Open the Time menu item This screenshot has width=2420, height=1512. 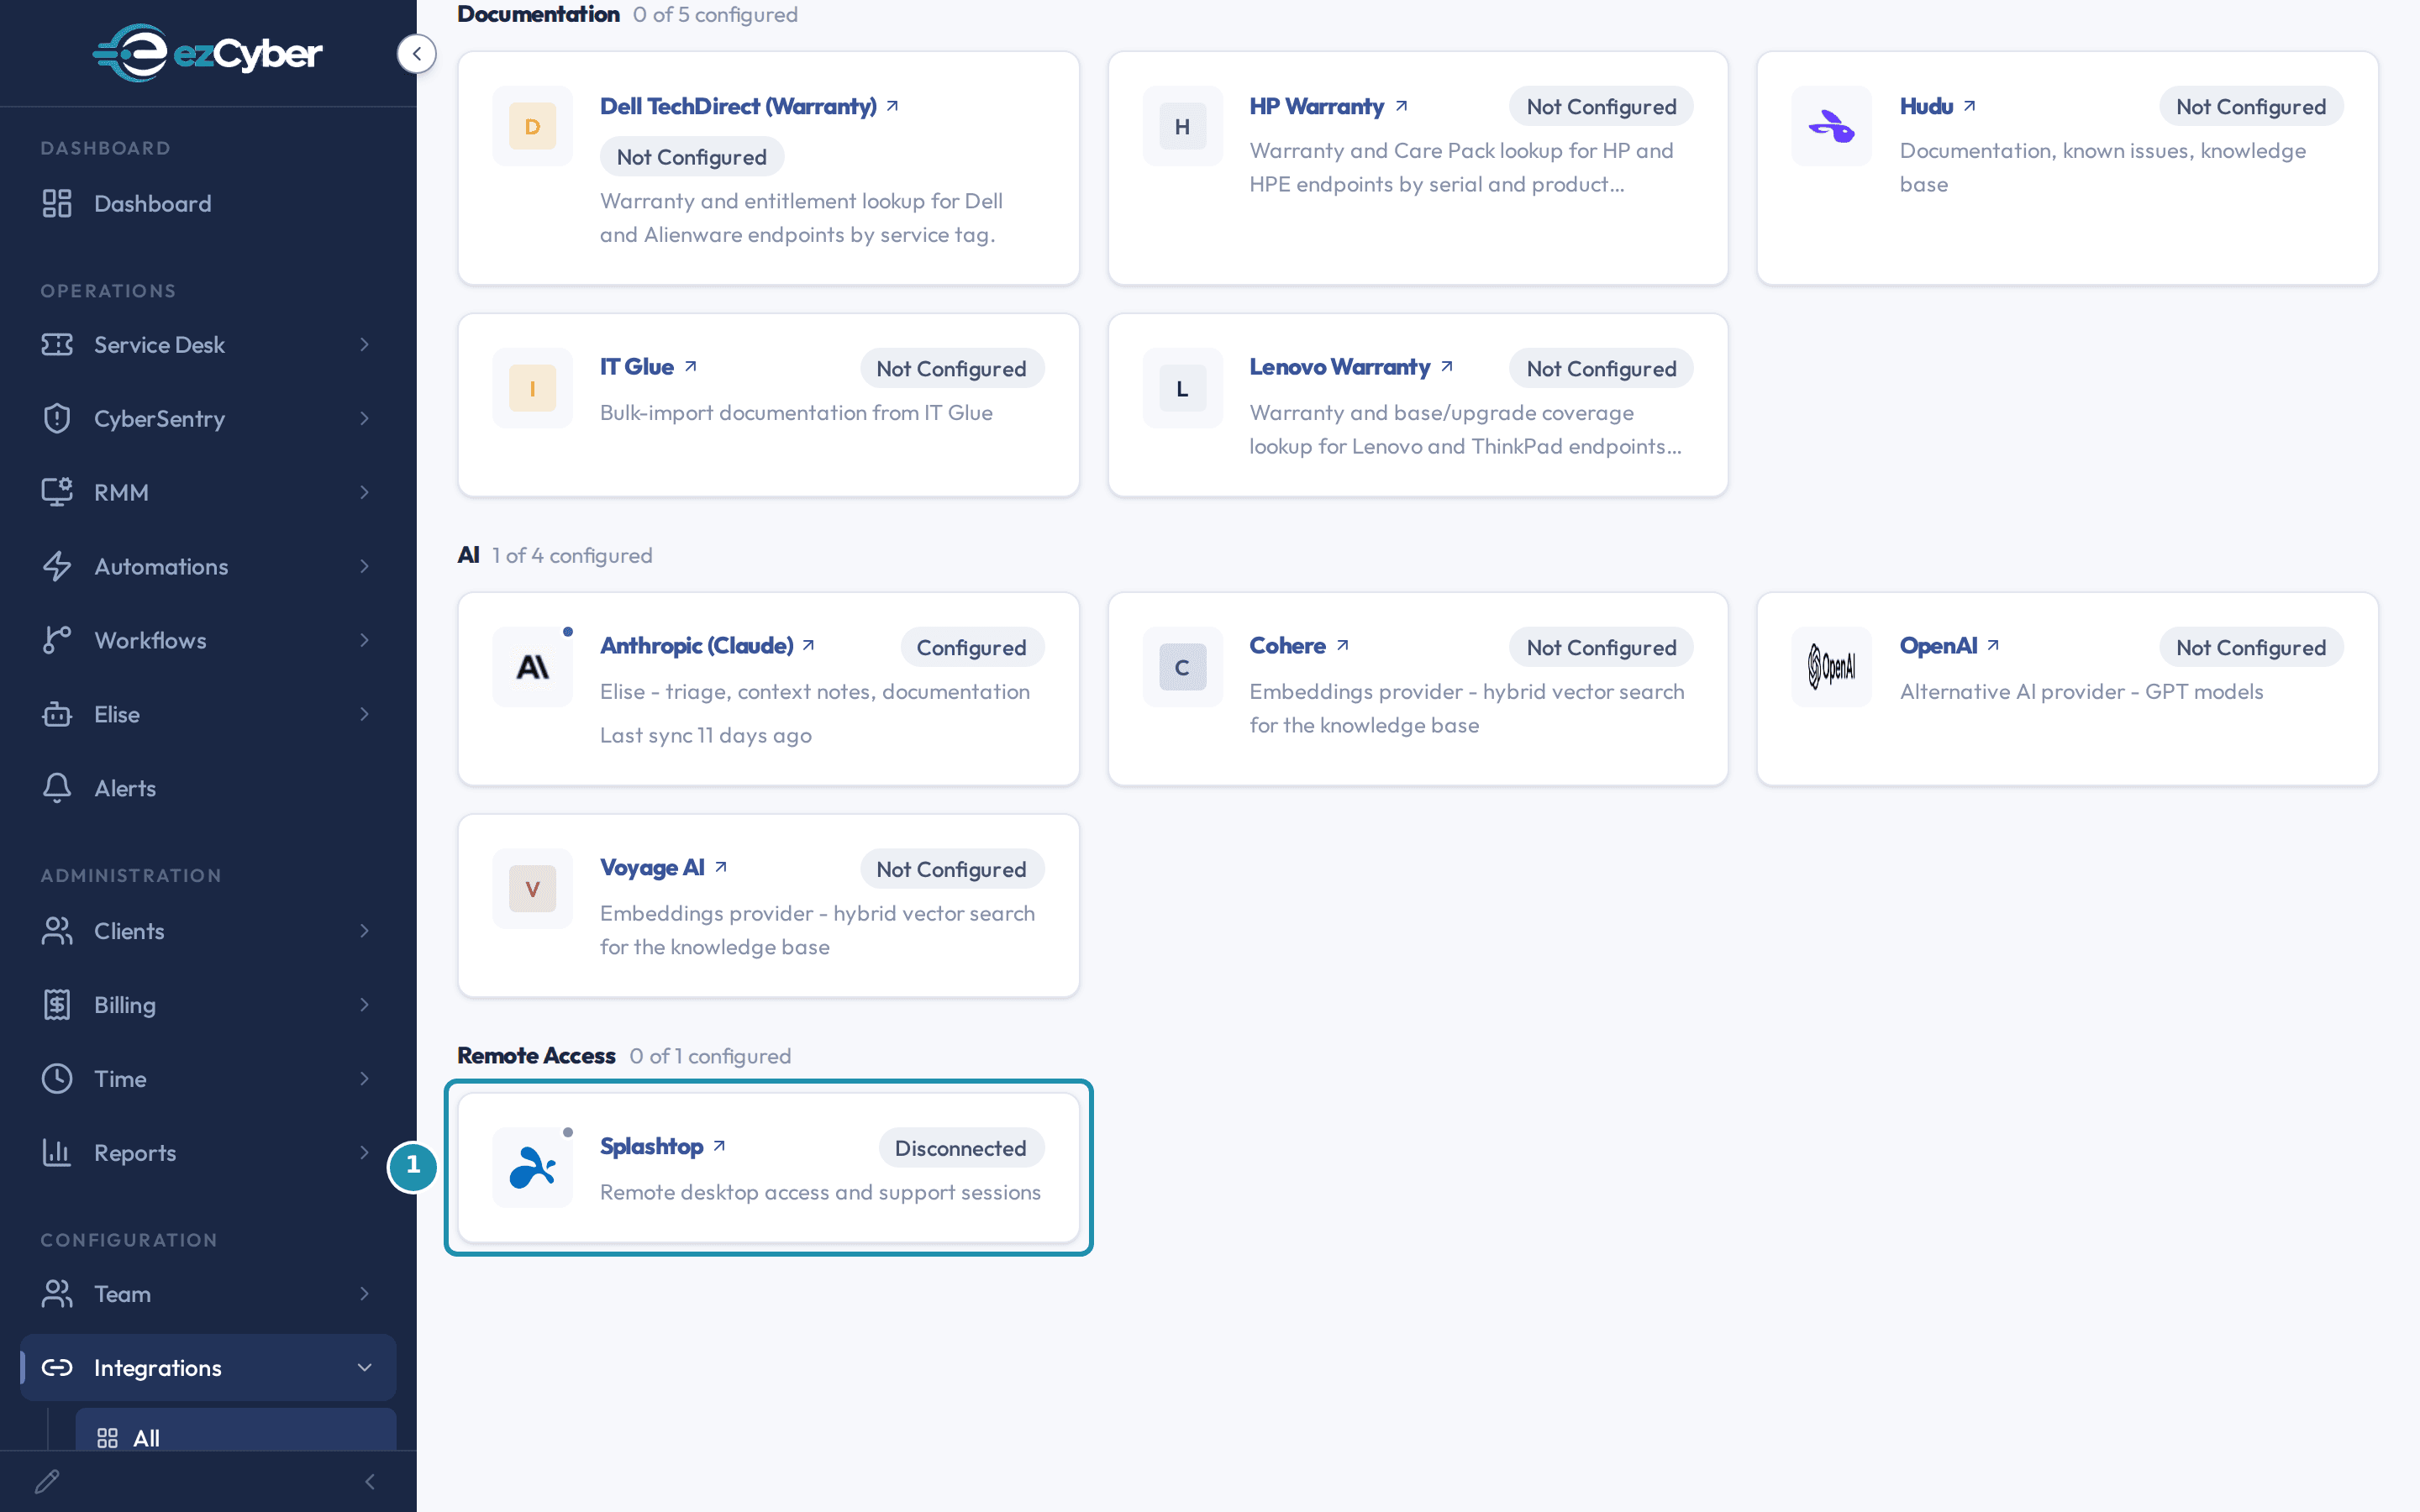pos(208,1079)
